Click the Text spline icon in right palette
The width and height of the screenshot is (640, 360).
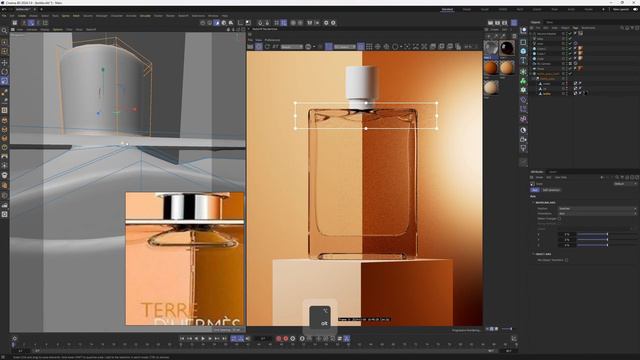(x=523, y=61)
